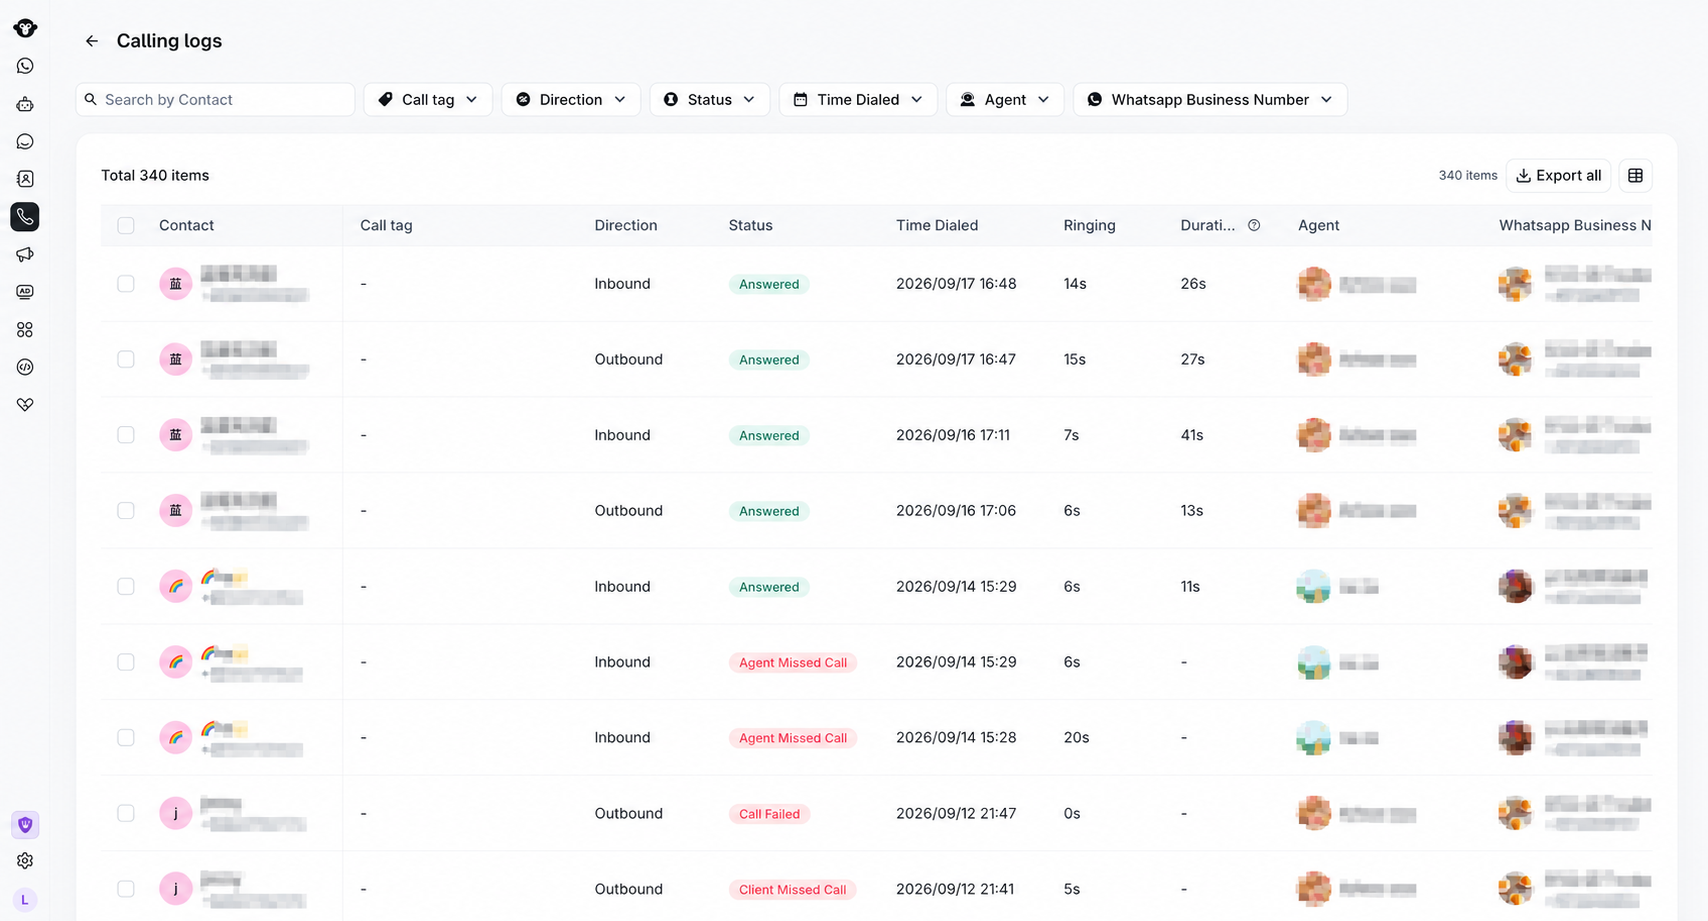Open the WhatsApp section from the sidebar
Viewport: 1708px width, 921px height.
coord(25,66)
